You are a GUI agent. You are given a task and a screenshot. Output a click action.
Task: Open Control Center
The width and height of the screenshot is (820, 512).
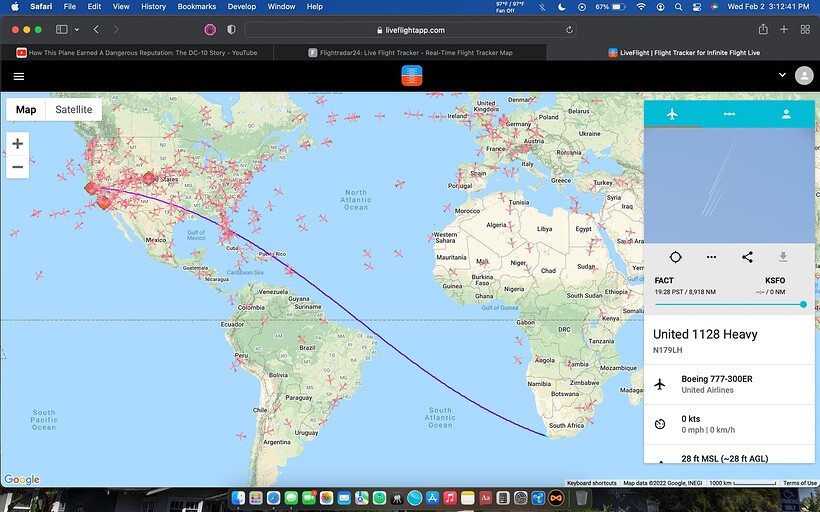(x=697, y=7)
